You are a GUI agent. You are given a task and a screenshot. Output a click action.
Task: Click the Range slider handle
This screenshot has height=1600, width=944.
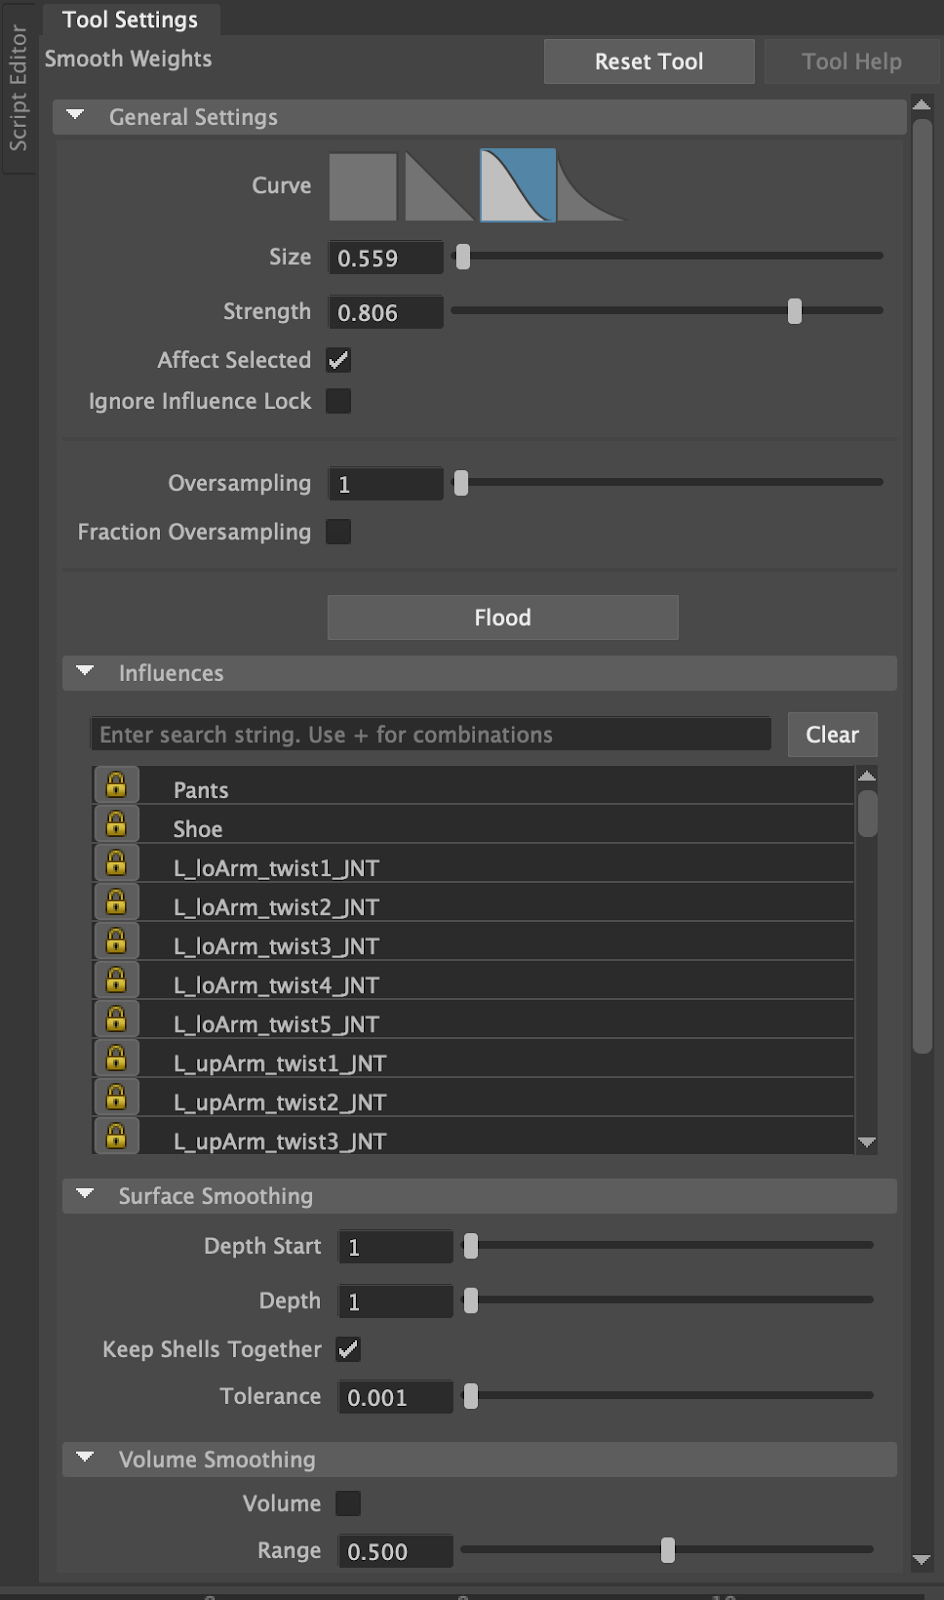pyautogui.click(x=668, y=1550)
